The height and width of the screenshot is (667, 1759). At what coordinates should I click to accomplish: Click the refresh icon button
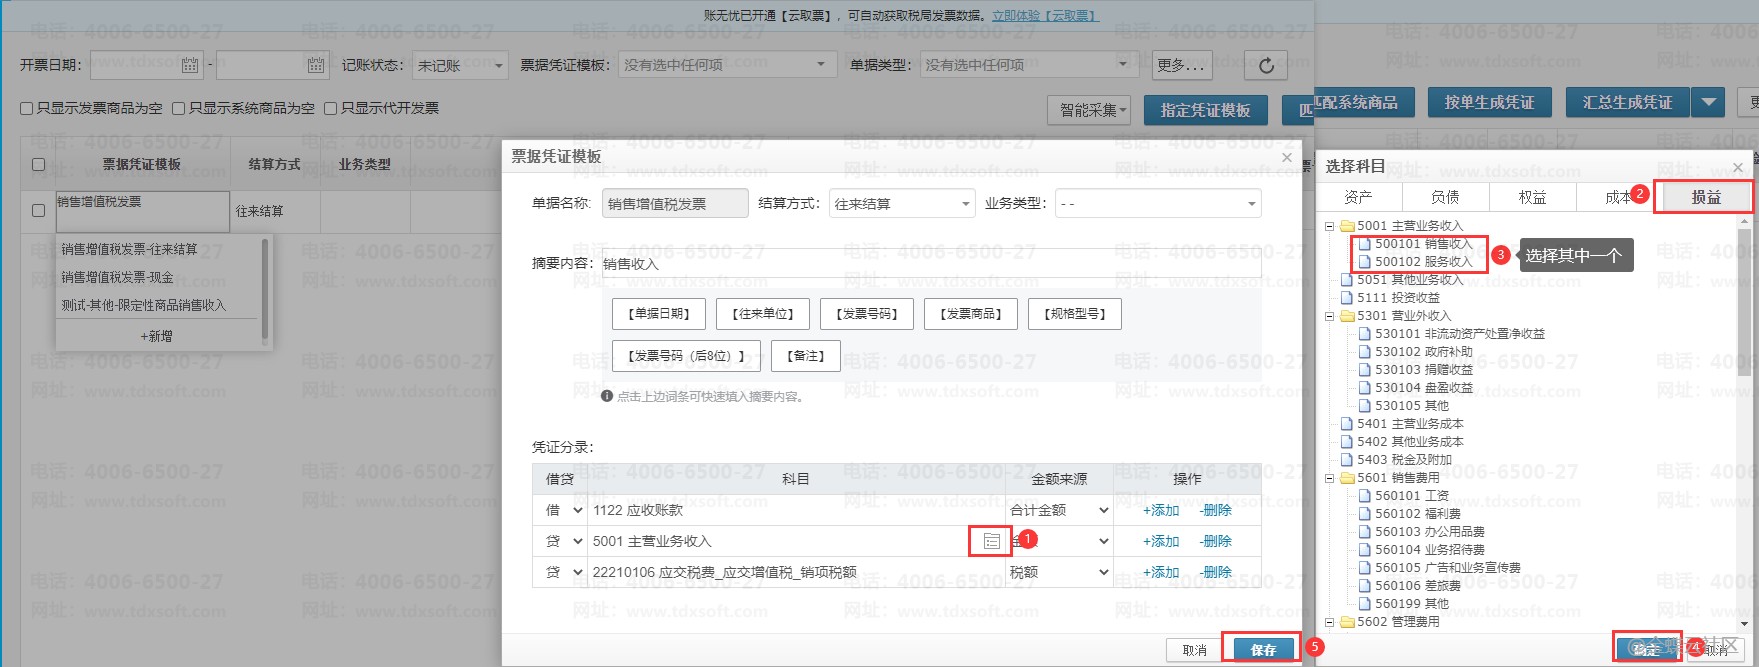[1266, 65]
